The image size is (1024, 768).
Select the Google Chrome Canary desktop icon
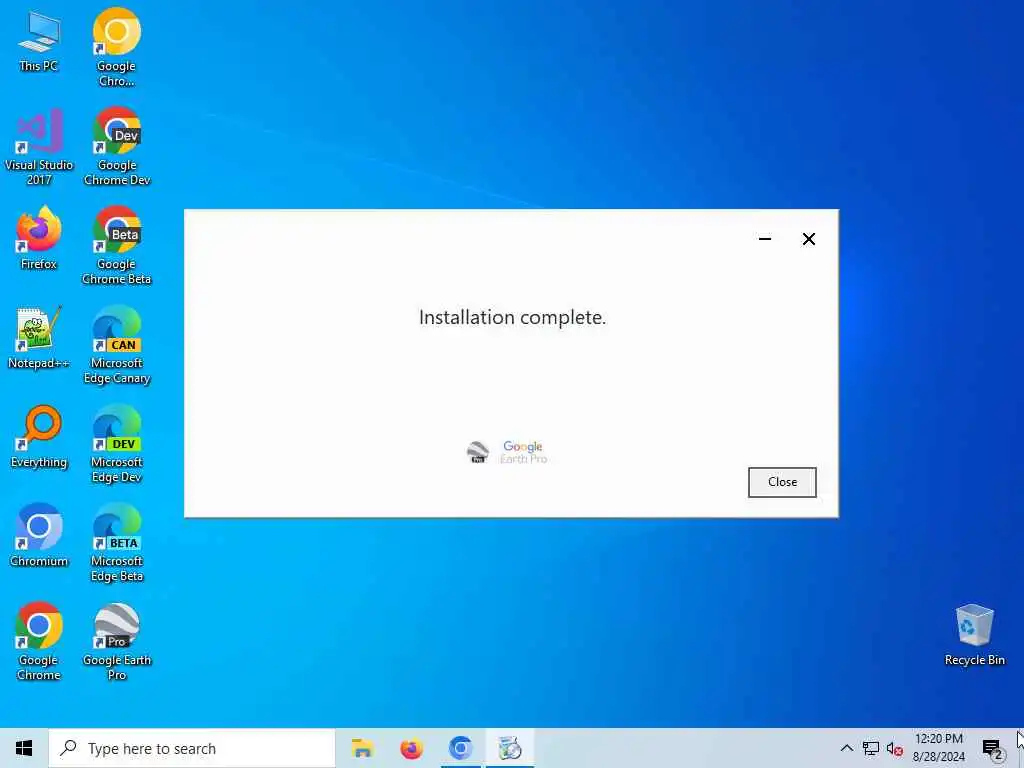pyautogui.click(x=116, y=48)
